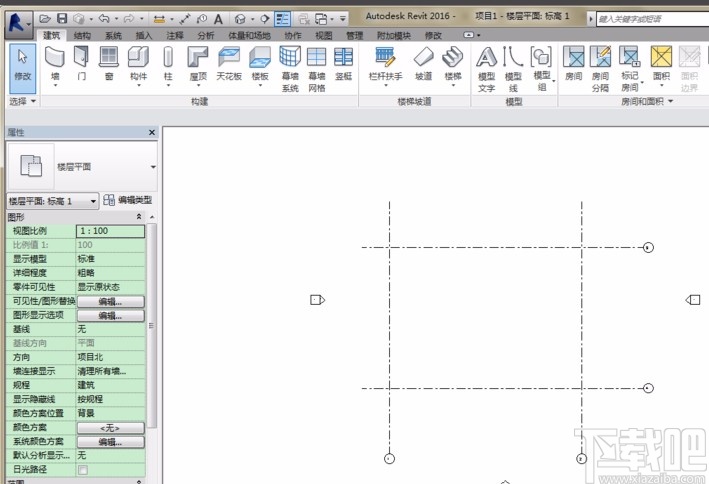Open the floor plan (楼层平面) type selector dropdown
The width and height of the screenshot is (709, 484).
point(153,166)
